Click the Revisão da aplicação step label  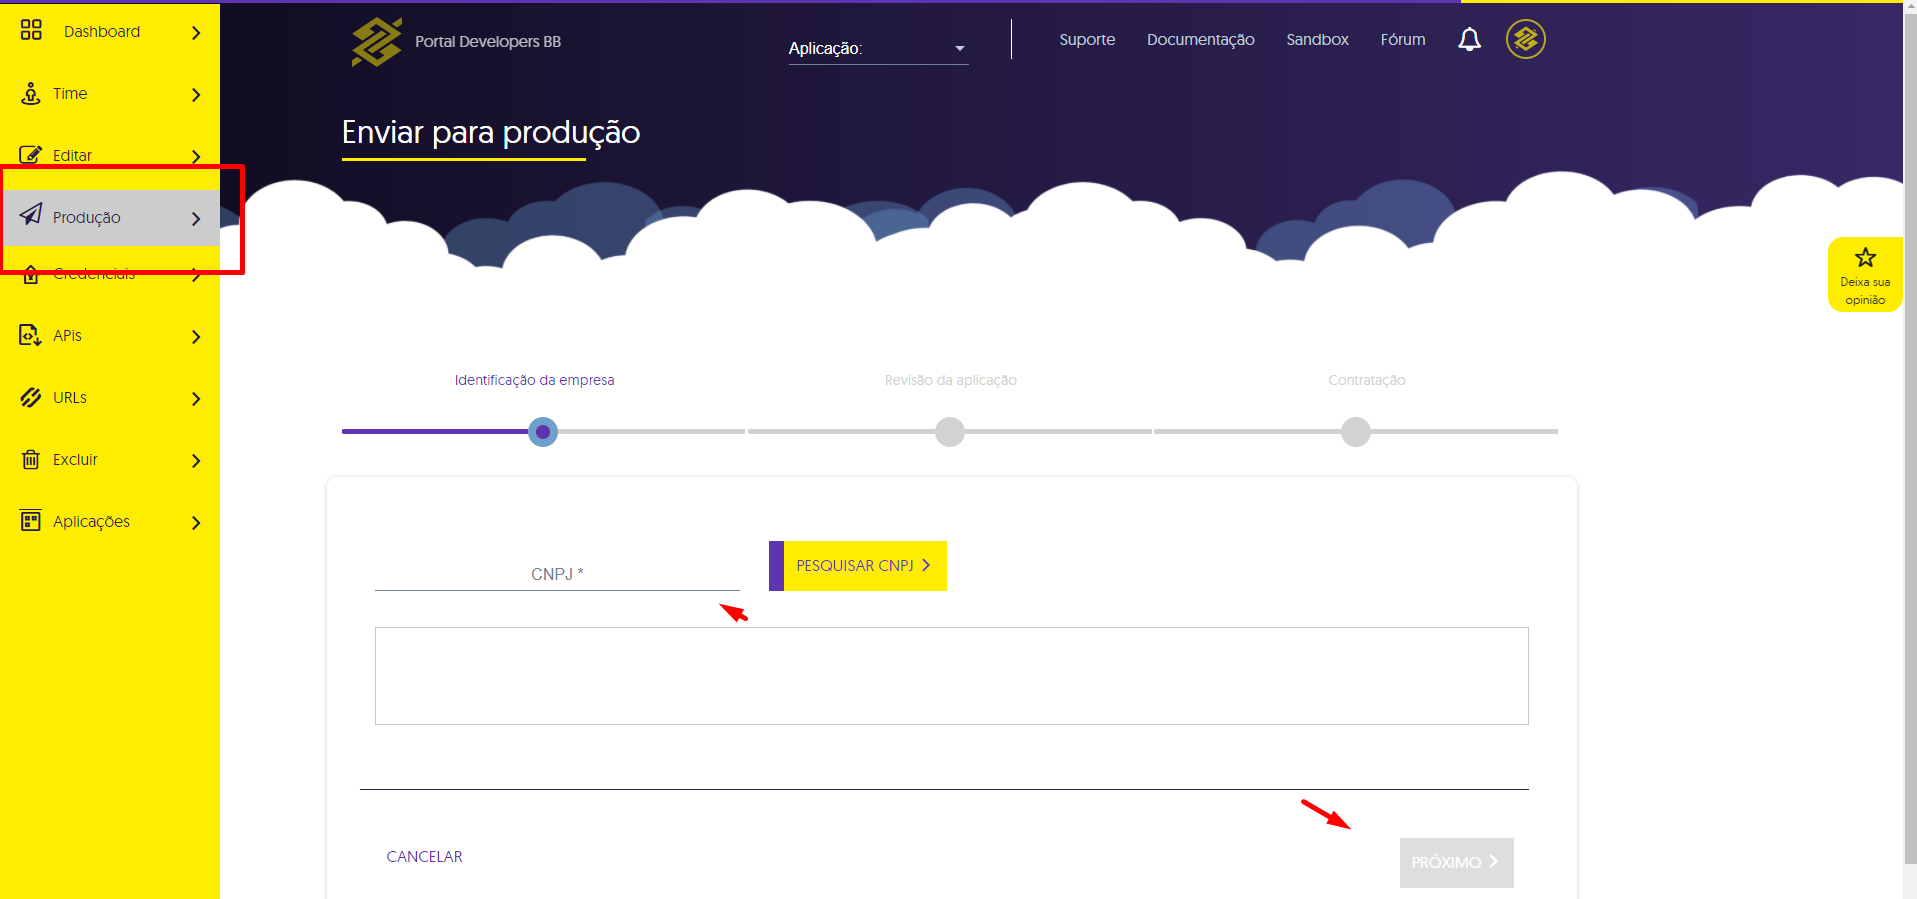point(951,380)
